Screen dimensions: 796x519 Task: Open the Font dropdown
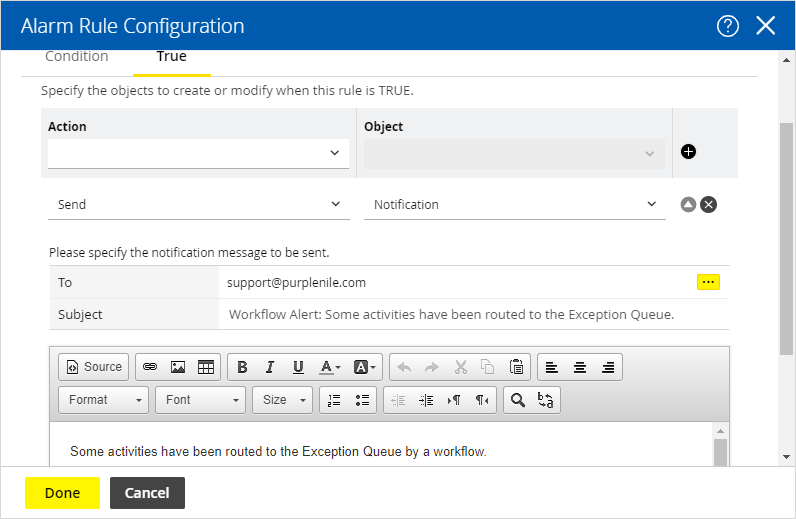click(201, 400)
